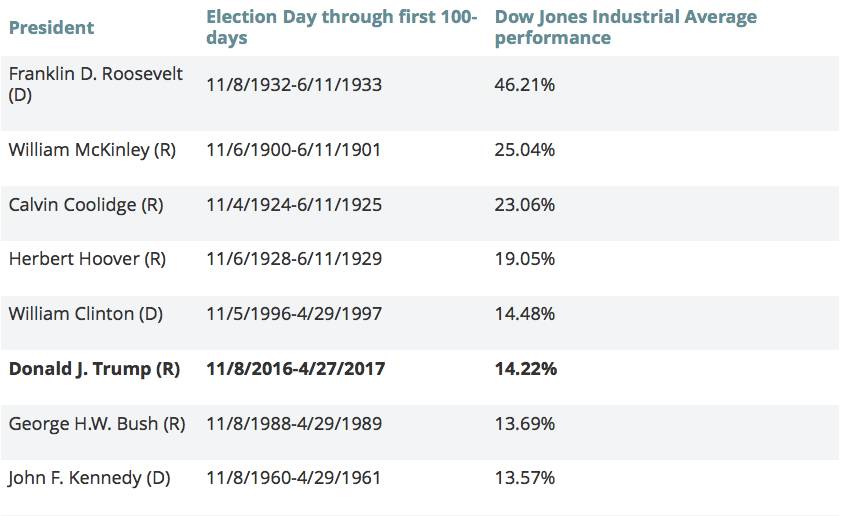Click the President column header

click(x=52, y=27)
